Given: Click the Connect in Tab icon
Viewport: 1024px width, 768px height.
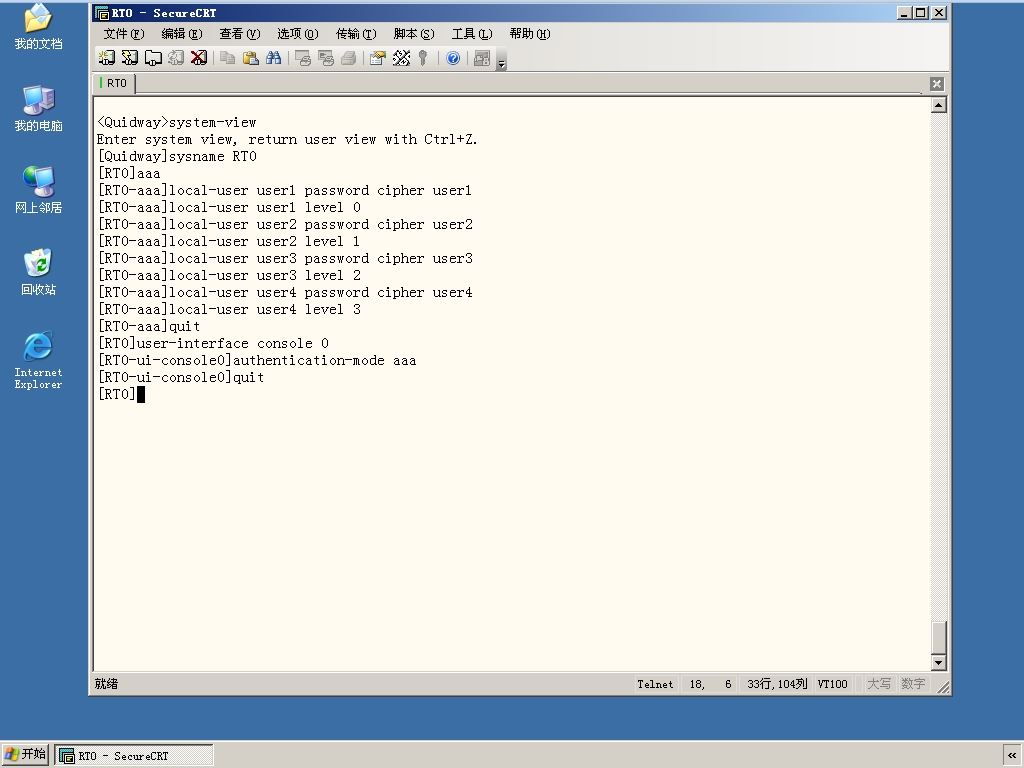Looking at the screenshot, I should [153, 58].
